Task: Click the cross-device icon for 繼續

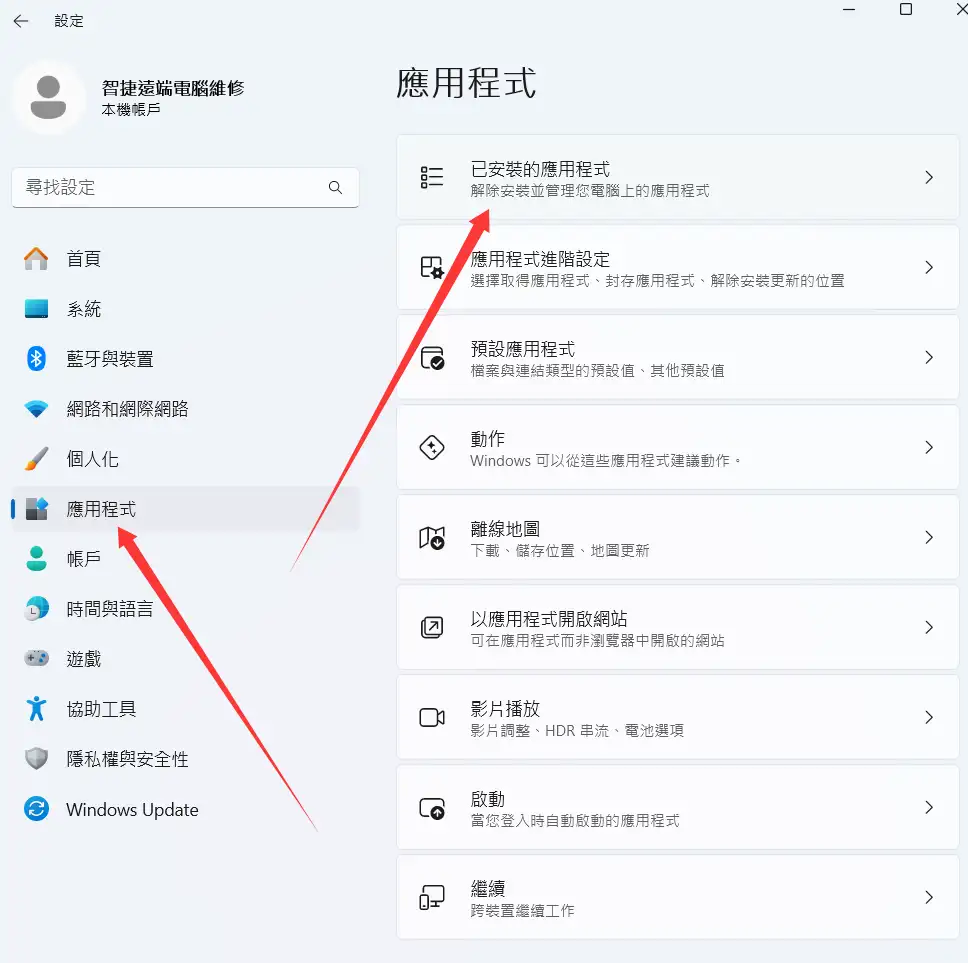Action: [x=432, y=898]
